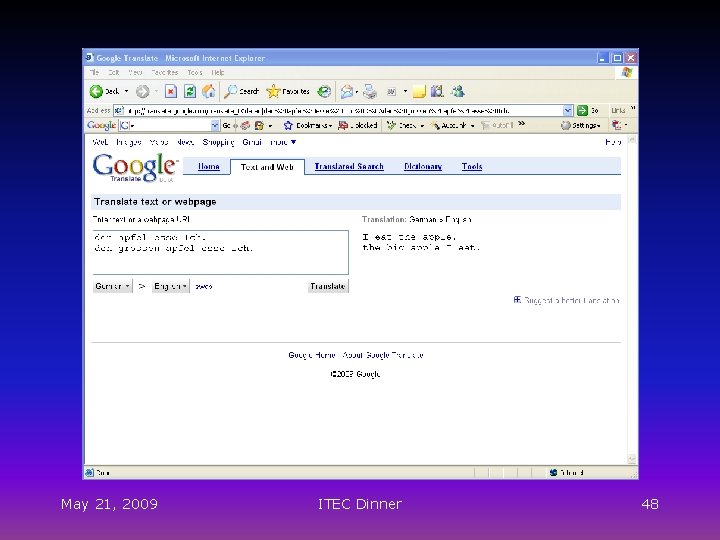This screenshot has height=540, width=720.
Task: Click the Google Translate logo
Action: [135, 167]
